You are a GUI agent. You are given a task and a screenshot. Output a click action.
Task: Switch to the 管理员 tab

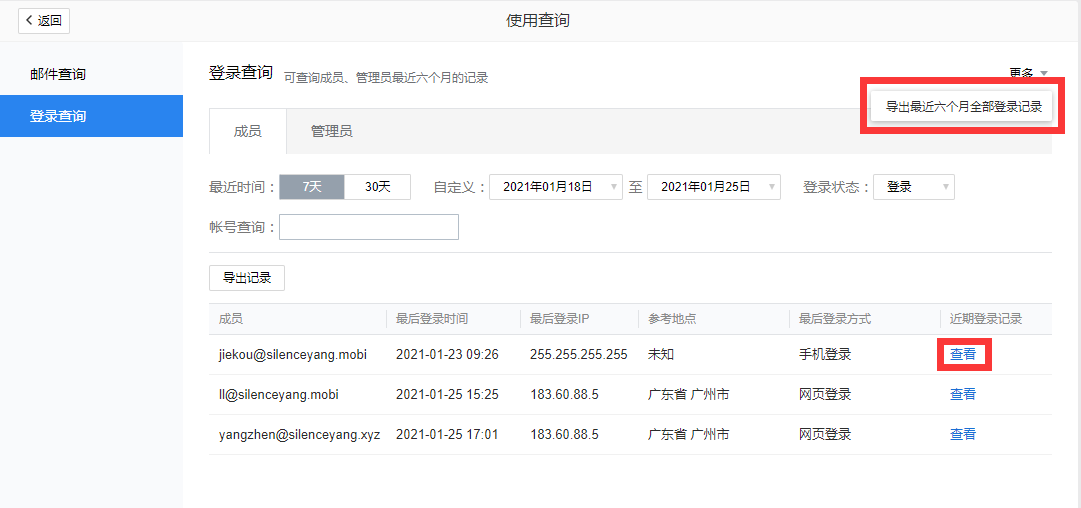pyautogui.click(x=331, y=131)
